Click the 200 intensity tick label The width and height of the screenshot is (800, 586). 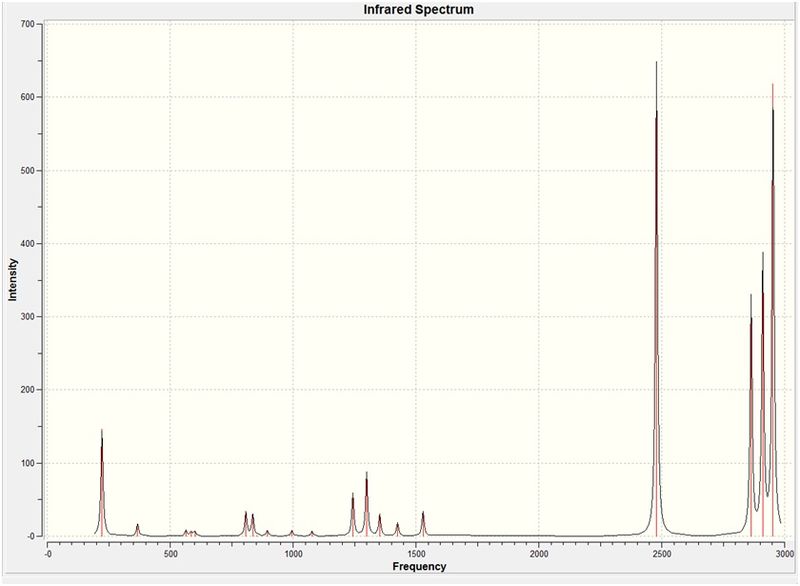point(28,389)
